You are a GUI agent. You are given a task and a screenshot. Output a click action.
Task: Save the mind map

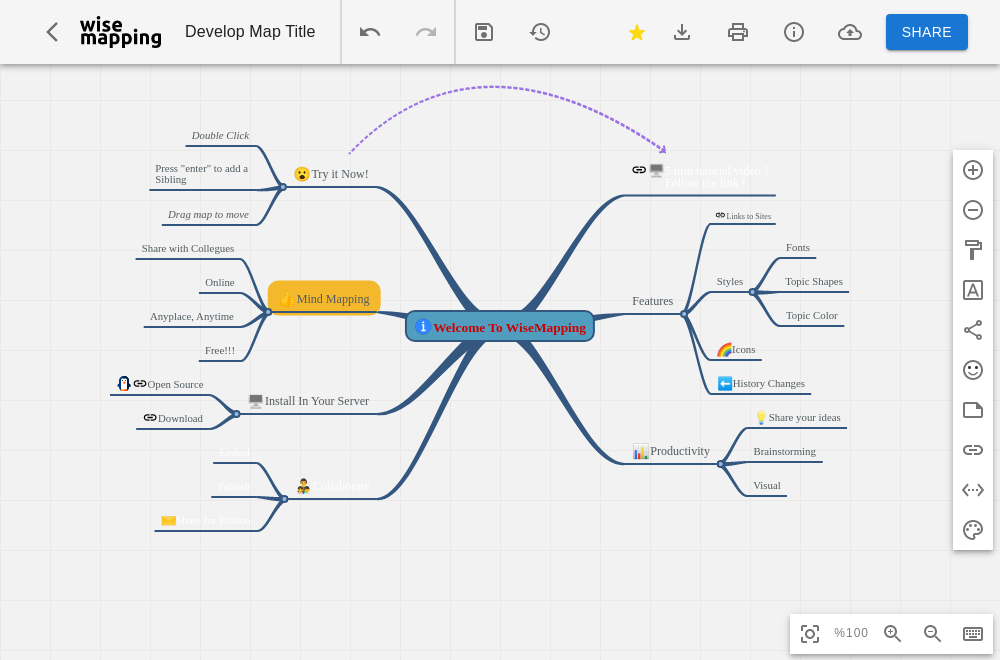coord(484,32)
